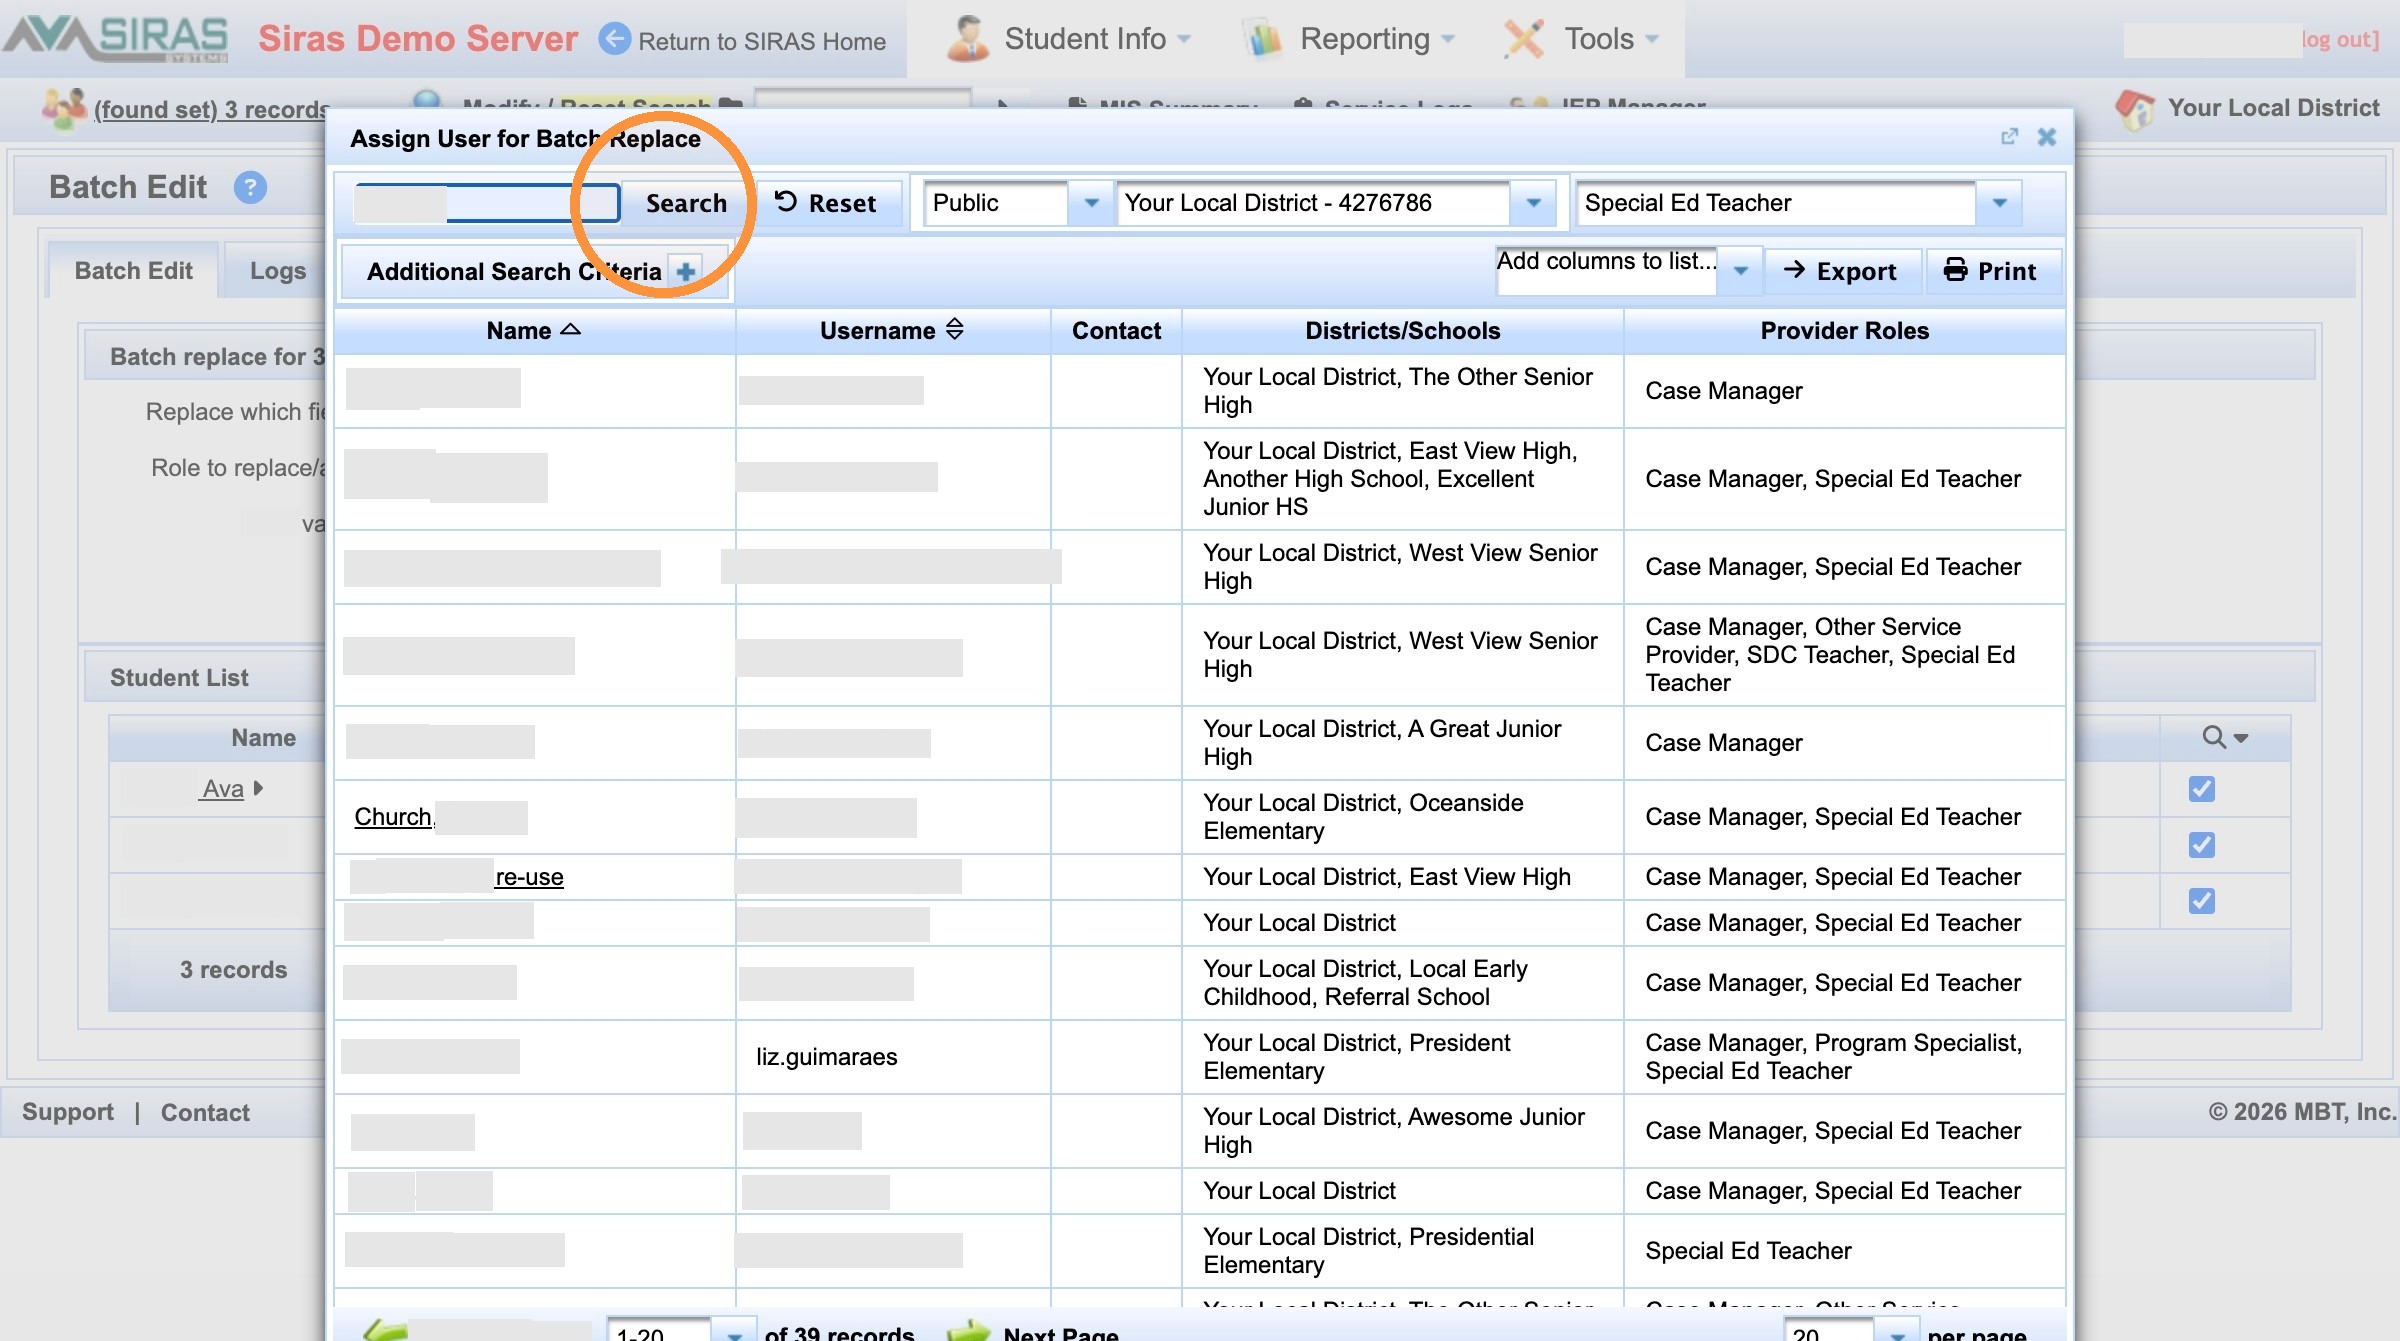Click the found set people icon
Viewport: 2400px width, 1341px height.
pyautogui.click(x=64, y=108)
